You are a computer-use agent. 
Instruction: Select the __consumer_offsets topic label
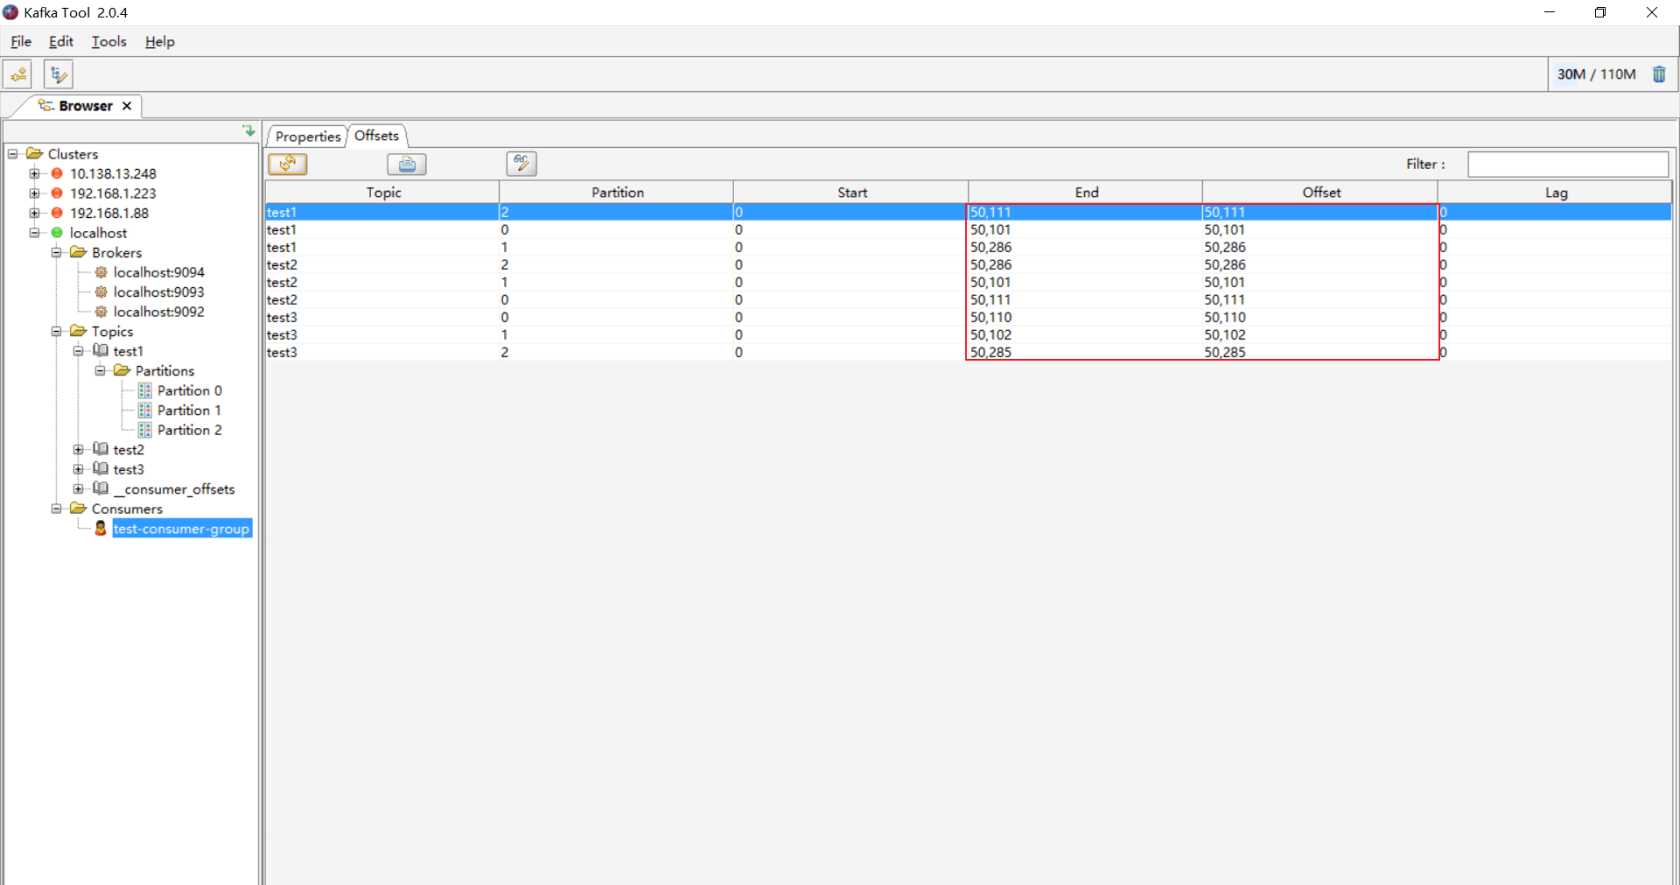click(x=174, y=489)
